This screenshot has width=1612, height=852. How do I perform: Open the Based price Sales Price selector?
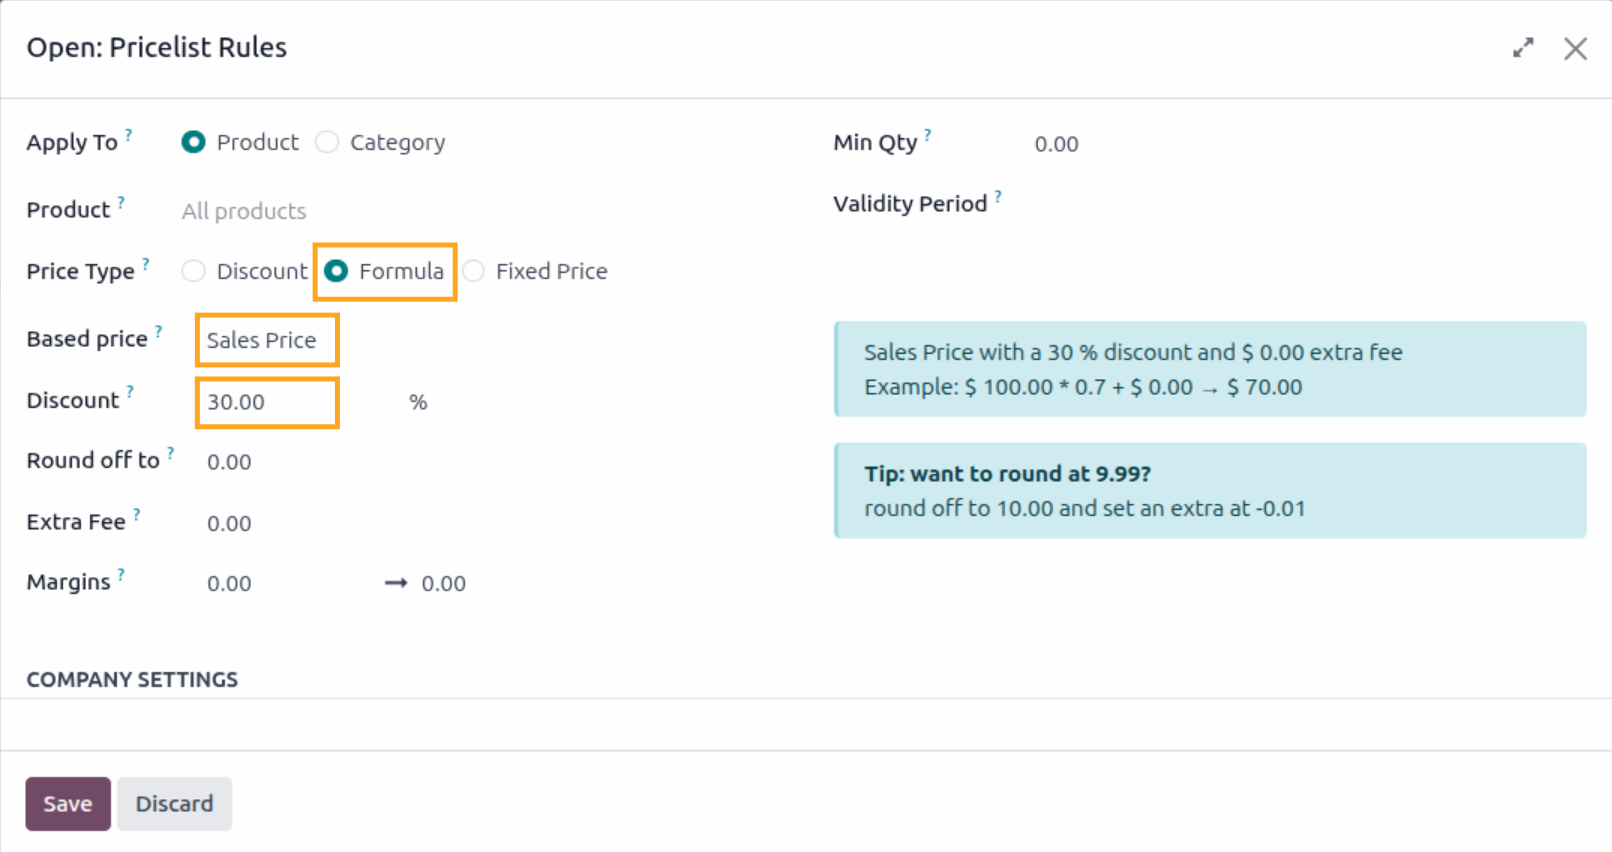click(265, 341)
